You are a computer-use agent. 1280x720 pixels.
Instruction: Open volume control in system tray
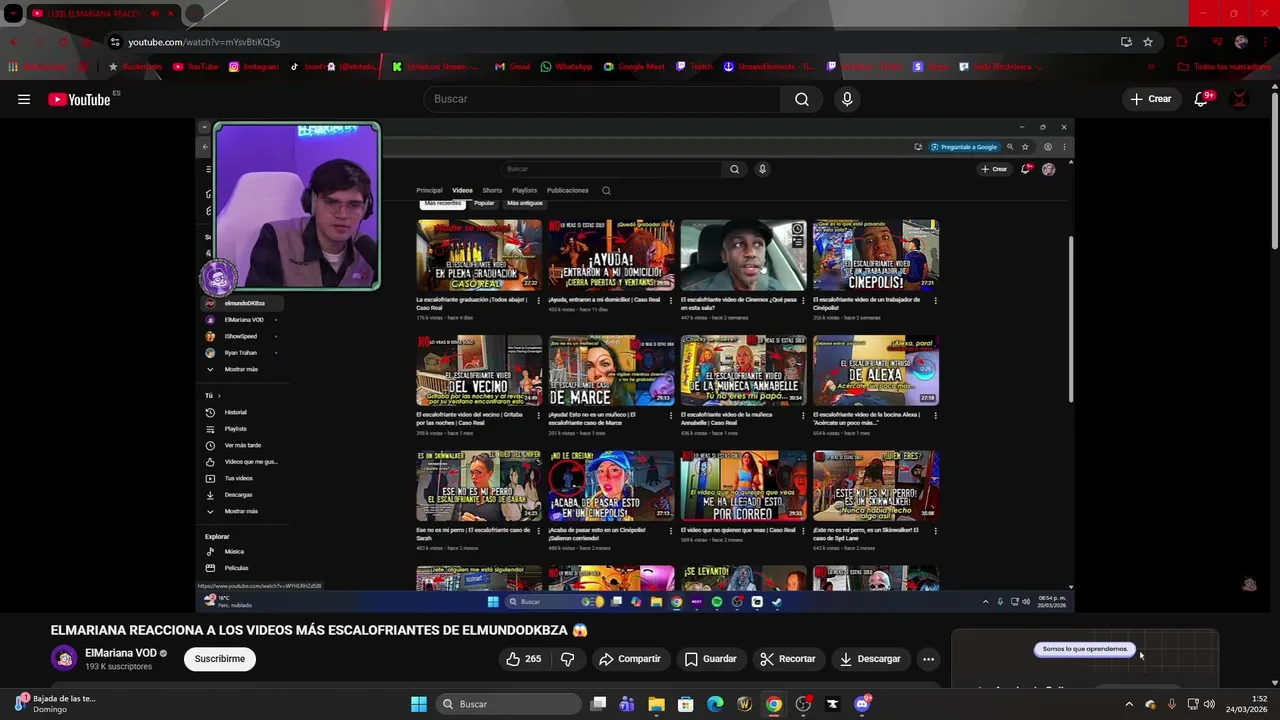[x=1209, y=704]
